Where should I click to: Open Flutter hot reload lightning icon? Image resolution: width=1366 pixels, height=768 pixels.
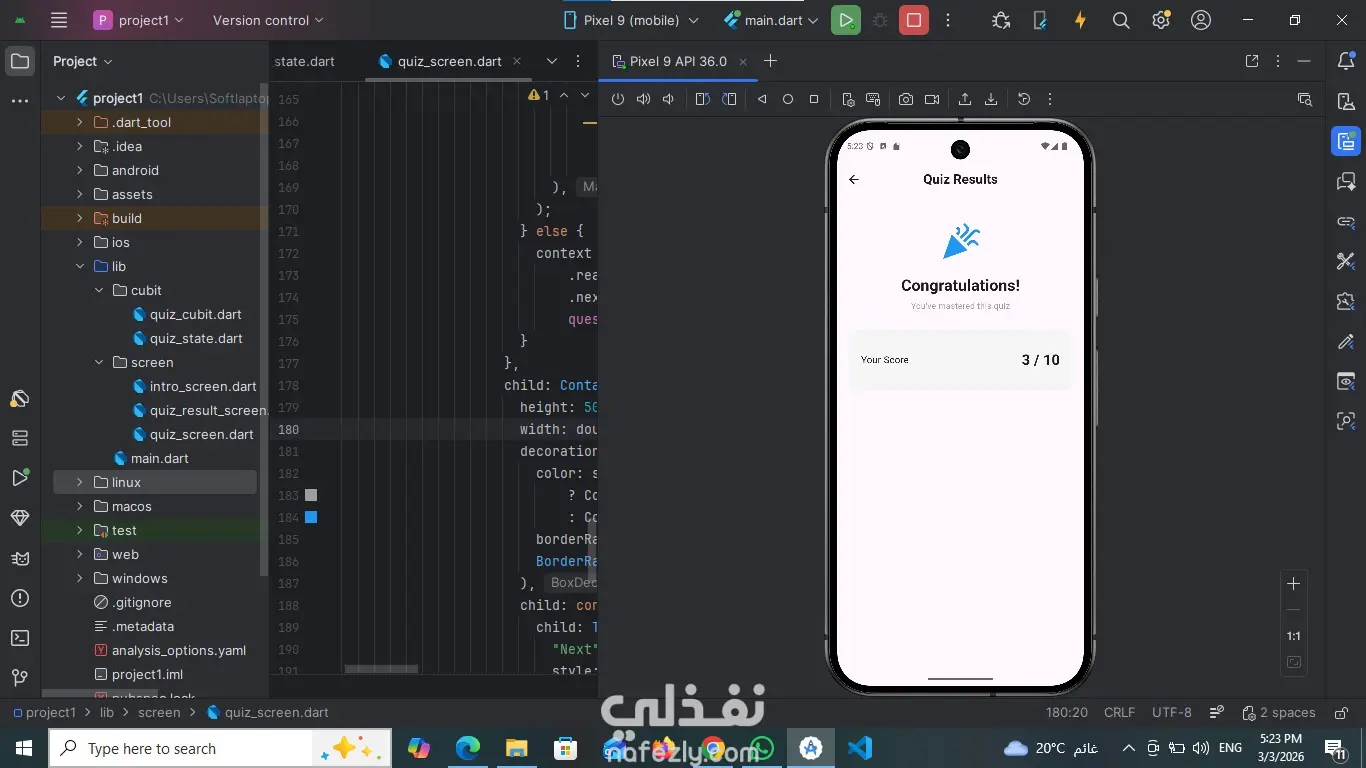tap(1080, 20)
